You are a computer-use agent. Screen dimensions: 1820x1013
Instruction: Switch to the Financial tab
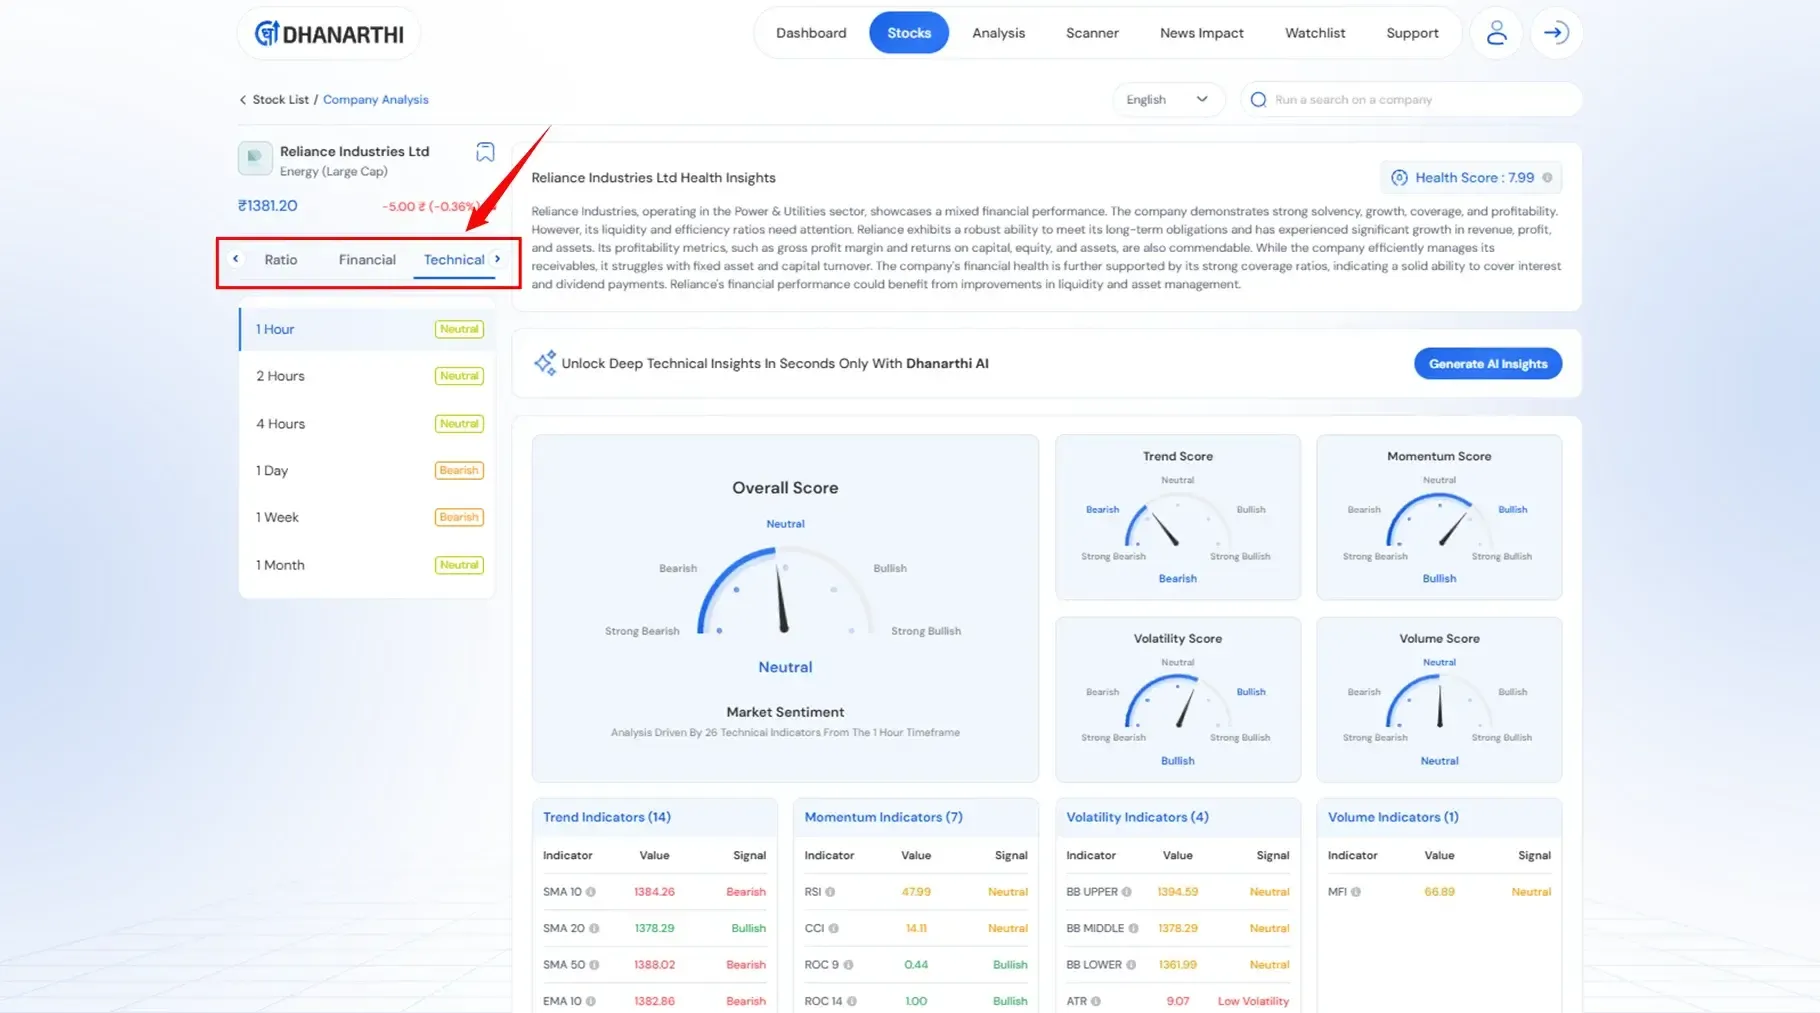(367, 260)
